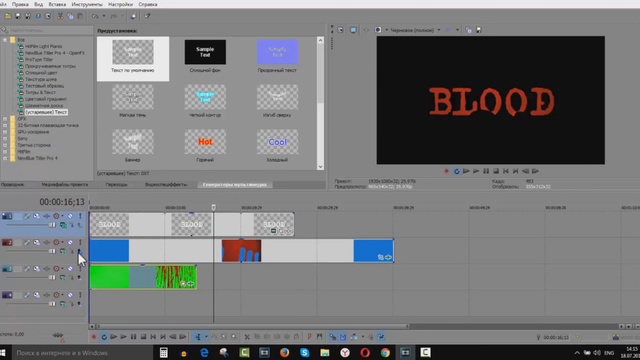The image size is (640, 360).
Task: Expand the OFX folder in generators tree
Action: 5,119
